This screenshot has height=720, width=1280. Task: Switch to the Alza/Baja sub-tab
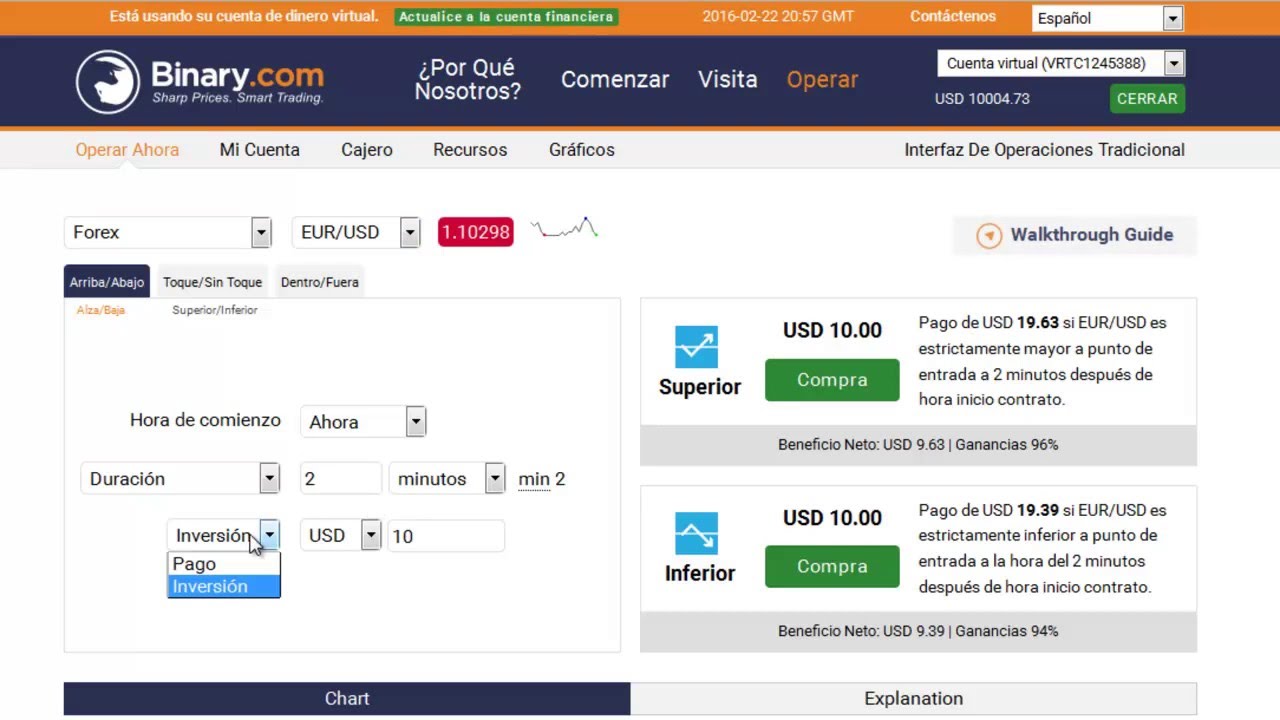[101, 310]
